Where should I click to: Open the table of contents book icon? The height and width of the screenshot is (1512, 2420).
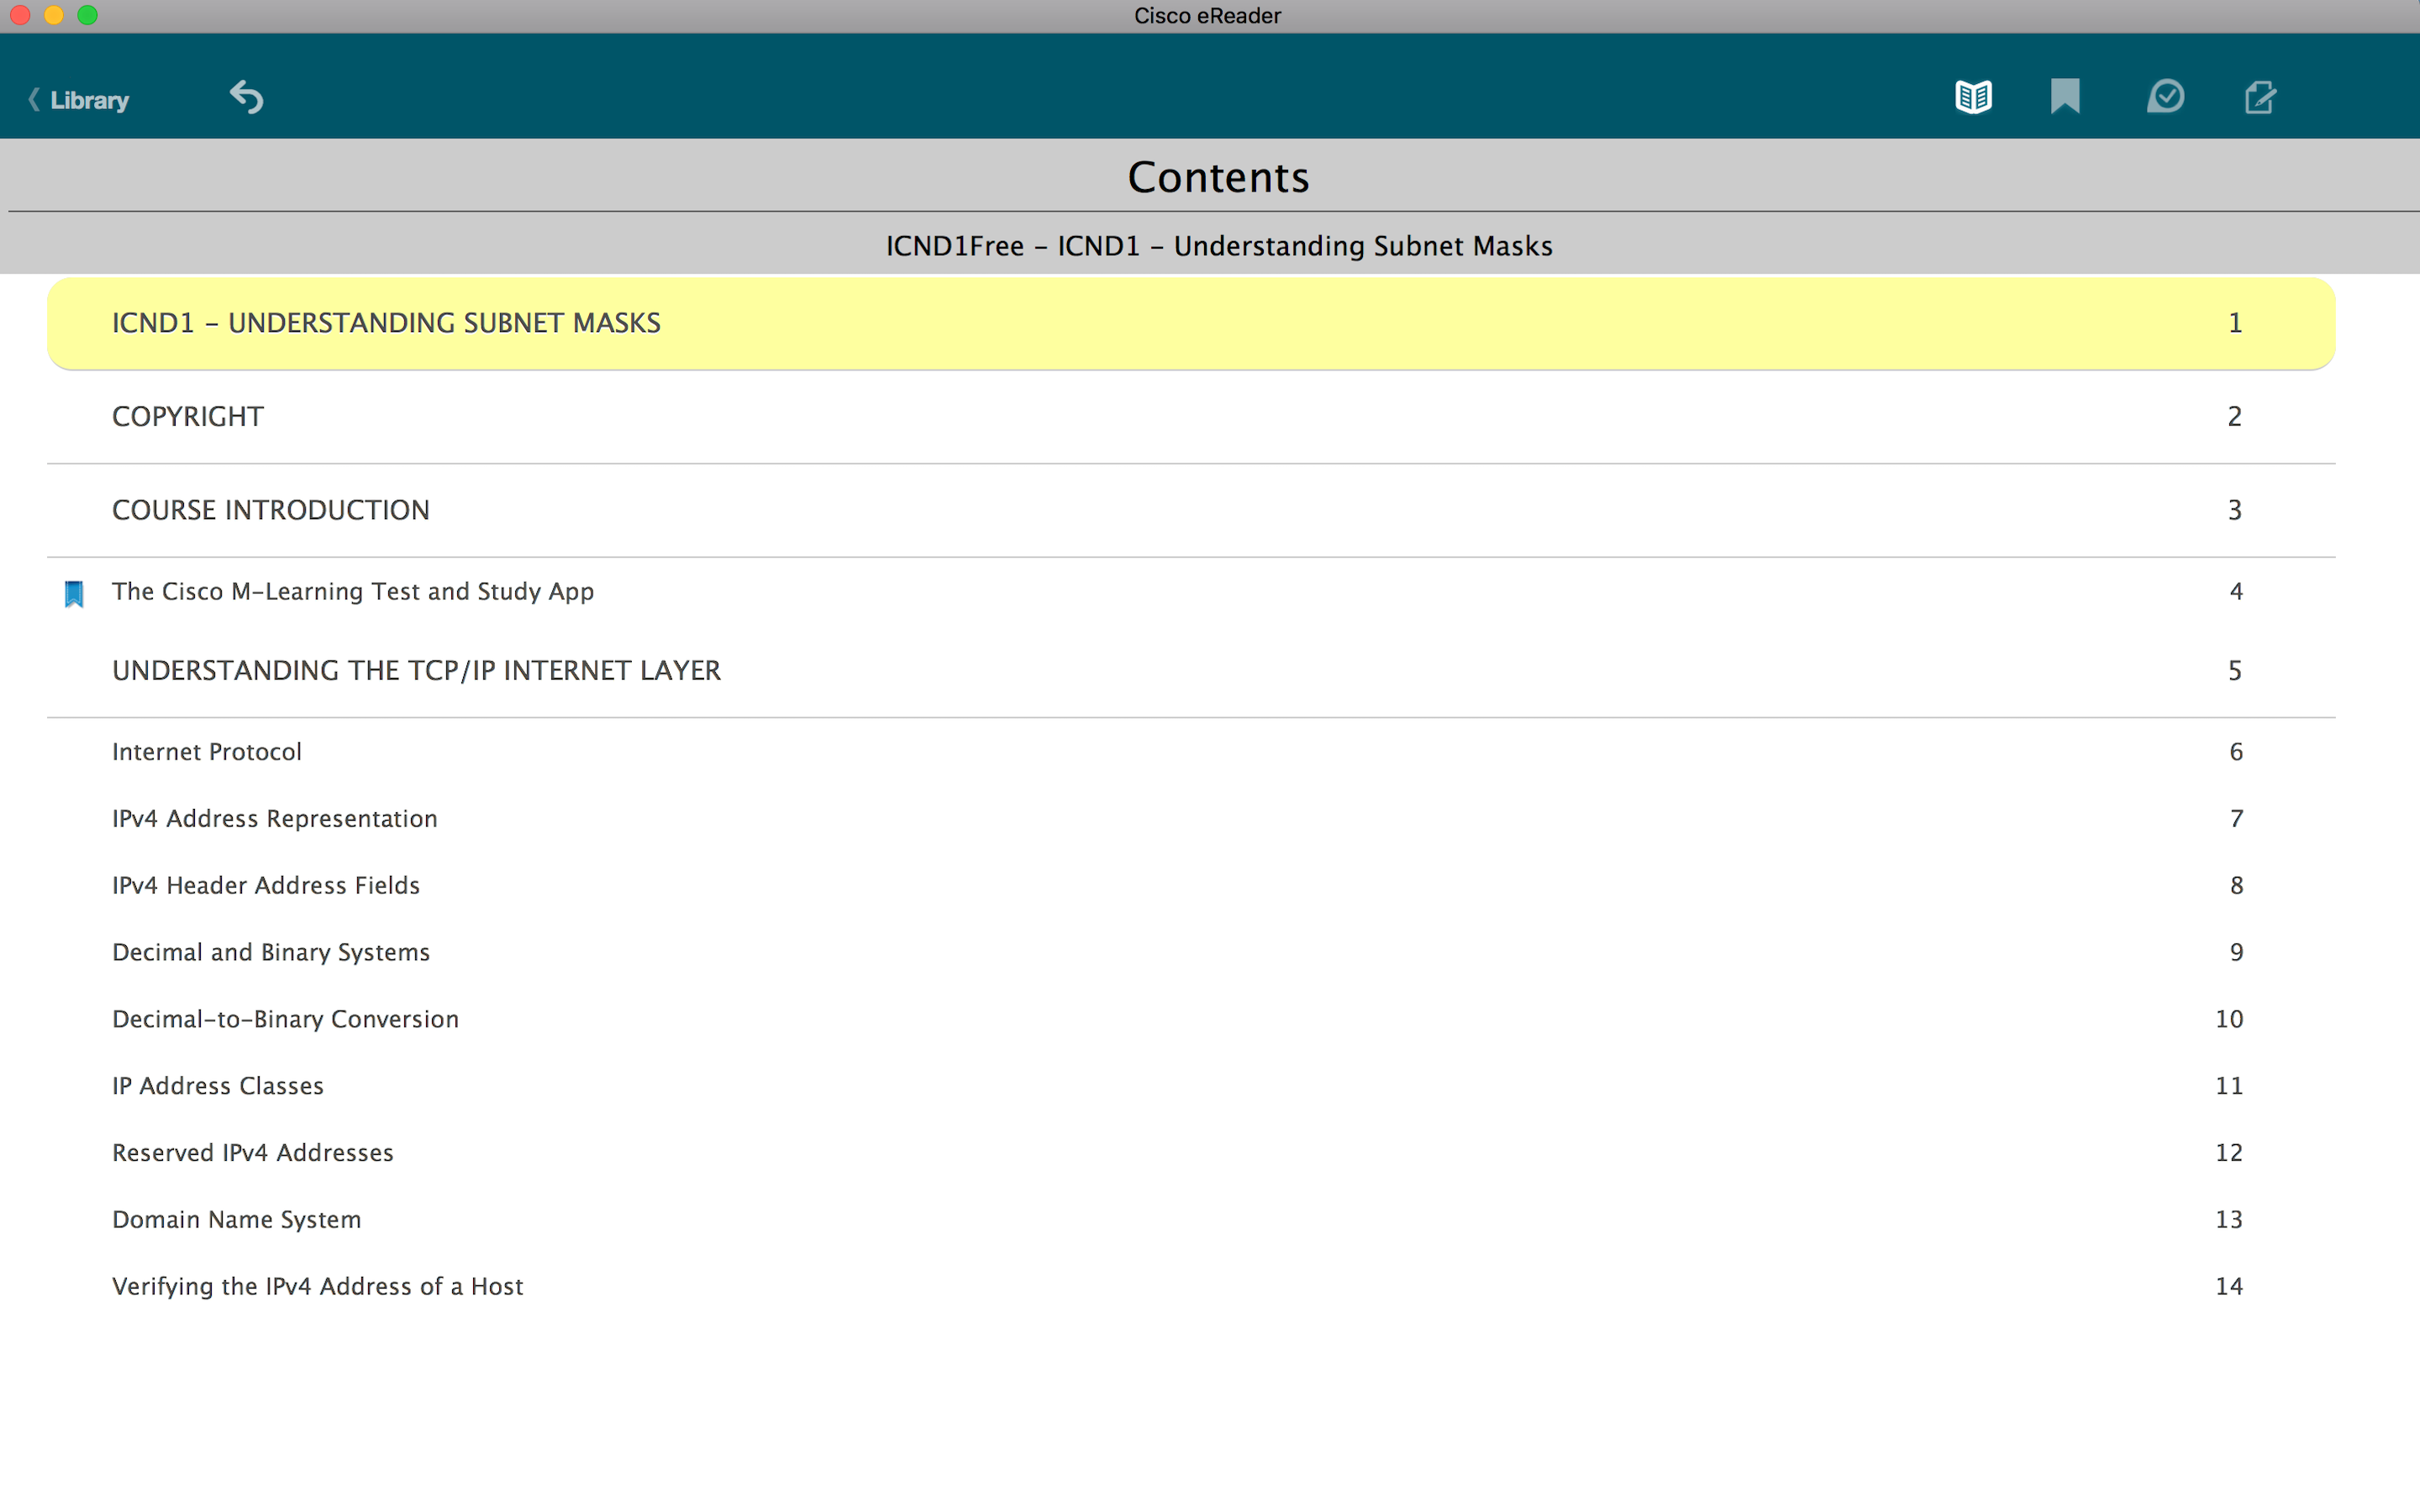point(1973,97)
